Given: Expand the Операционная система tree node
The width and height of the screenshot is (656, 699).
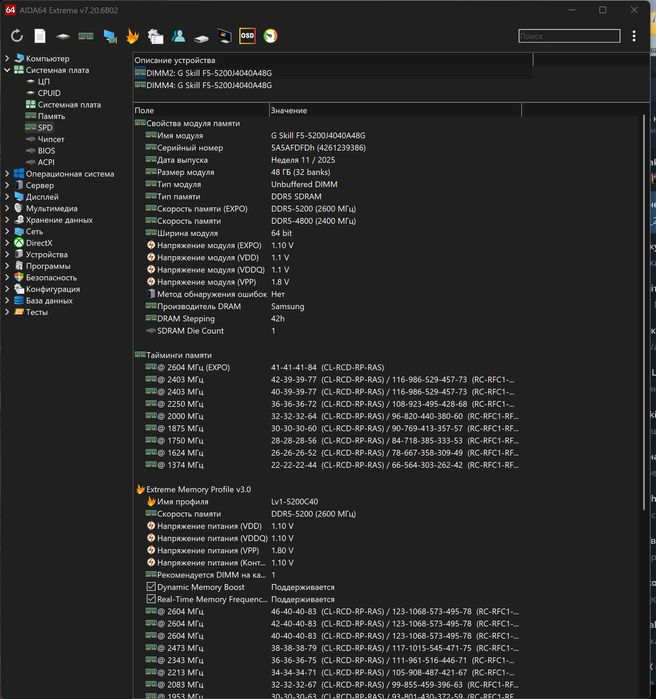Looking at the screenshot, I should pyautogui.click(x=7, y=174).
